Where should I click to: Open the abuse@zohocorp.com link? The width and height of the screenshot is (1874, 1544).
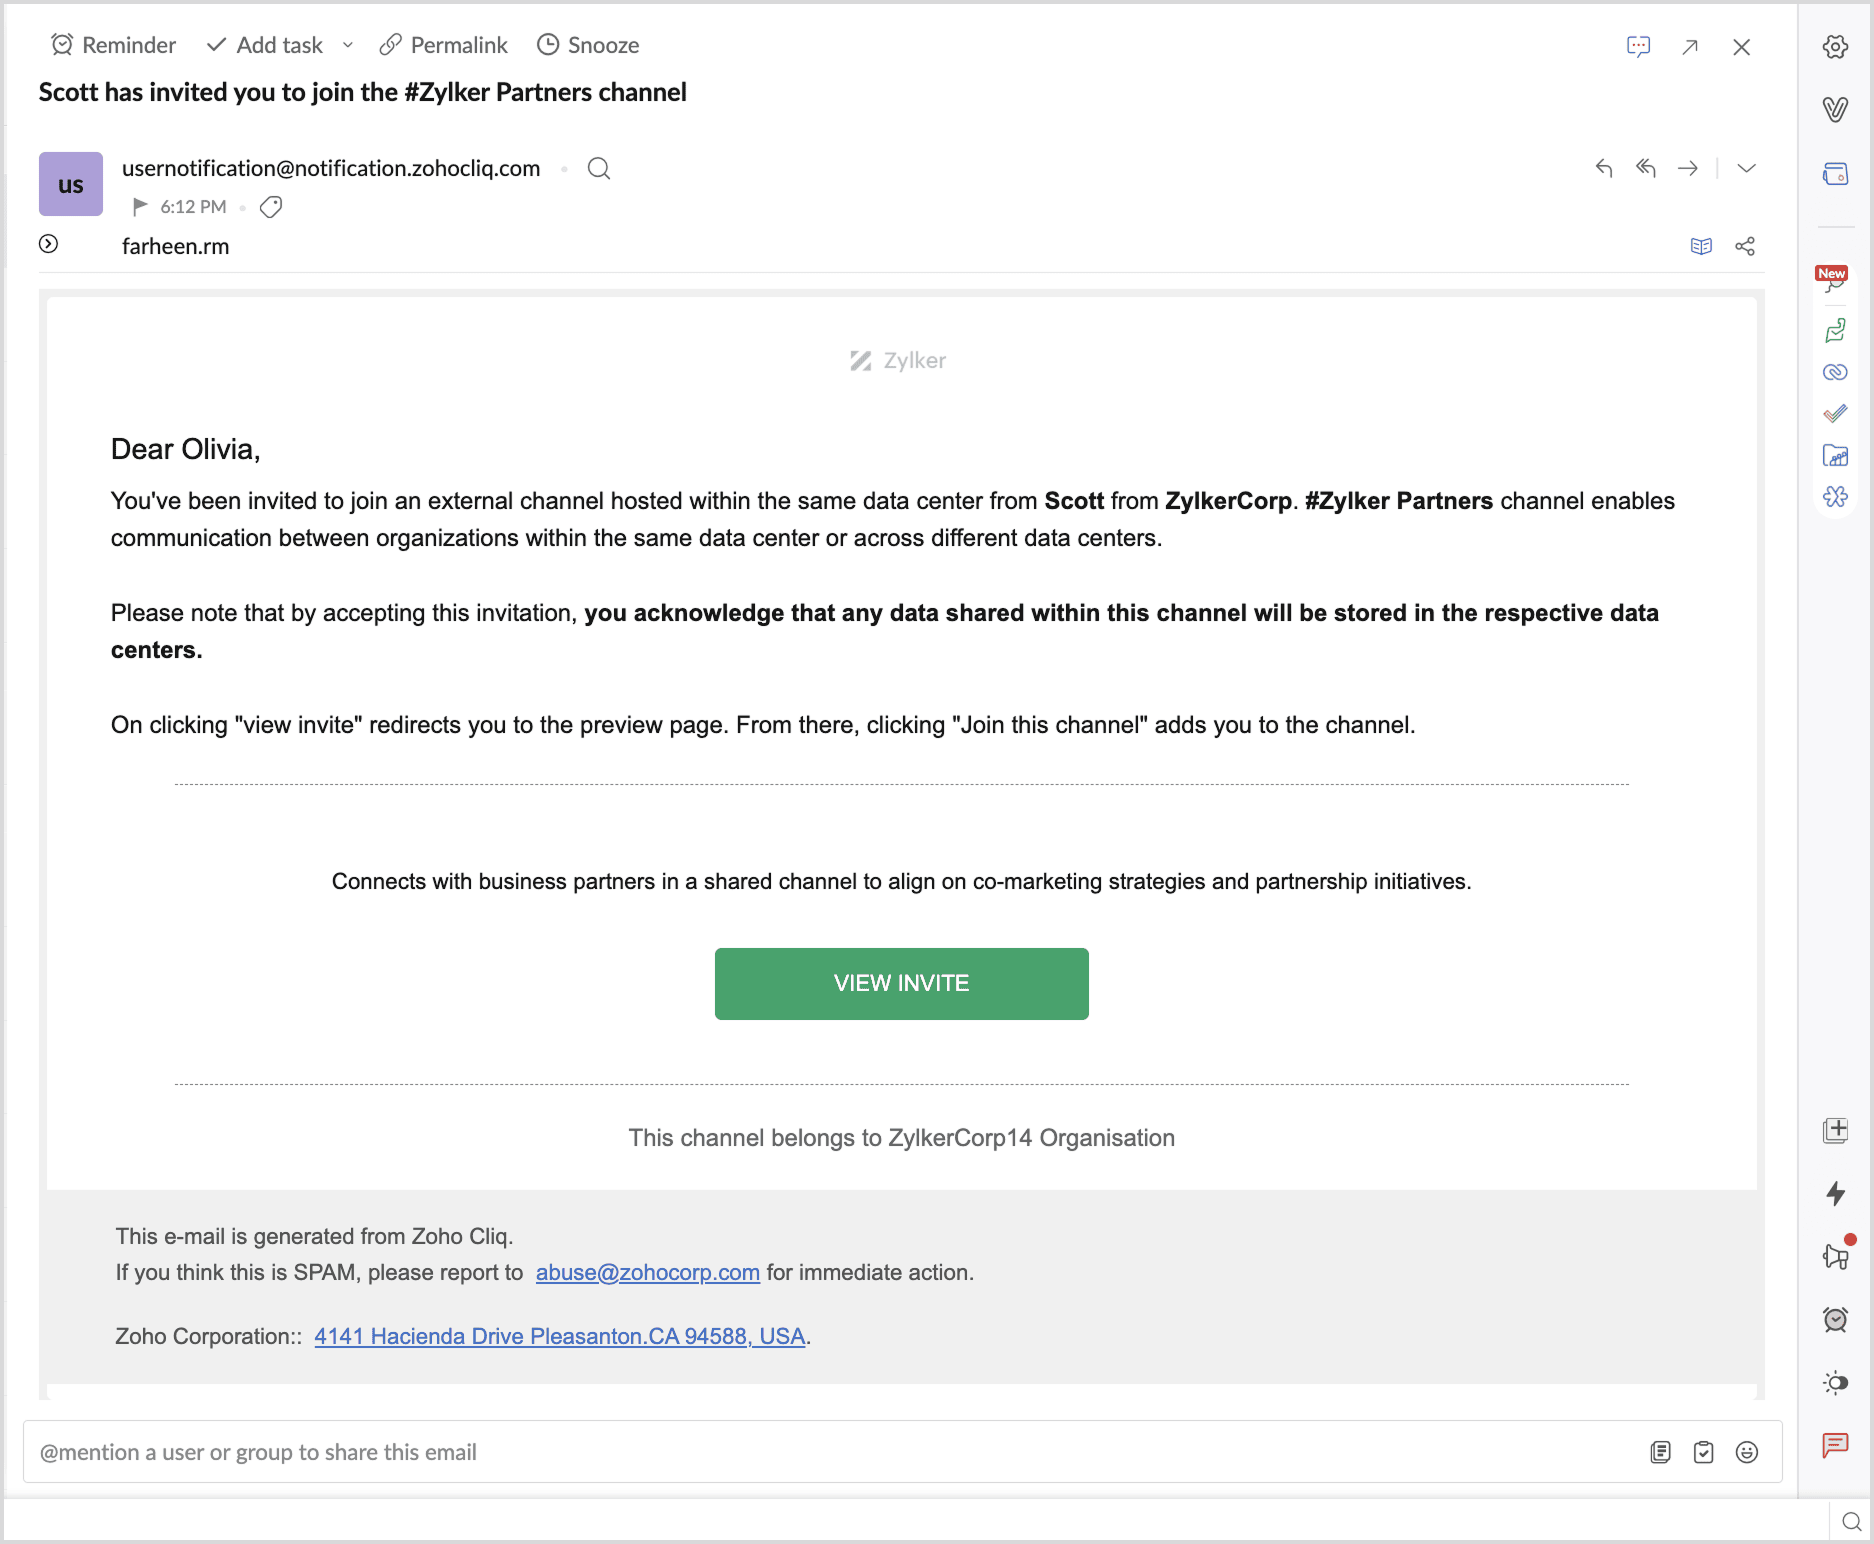(647, 1272)
